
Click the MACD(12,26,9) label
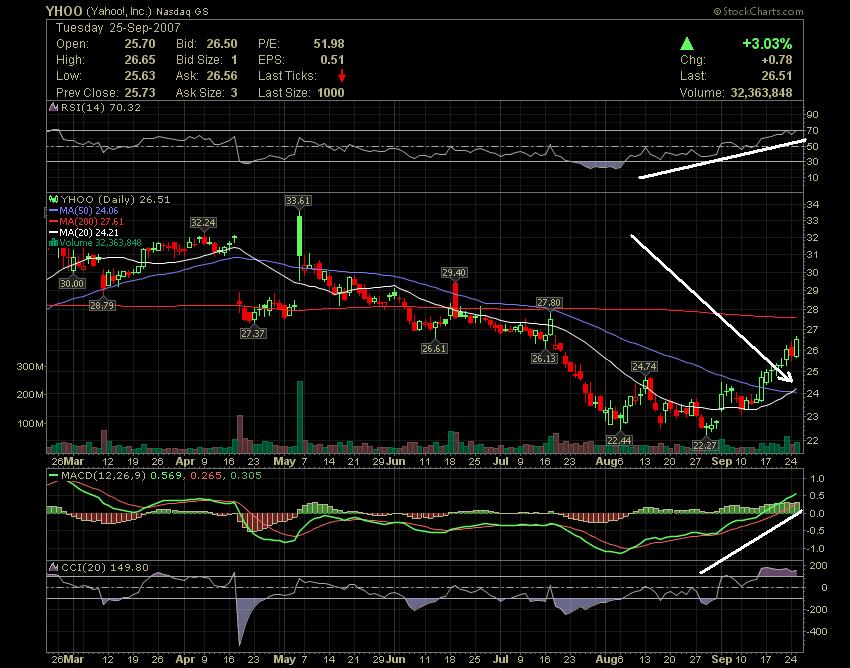(x=104, y=476)
